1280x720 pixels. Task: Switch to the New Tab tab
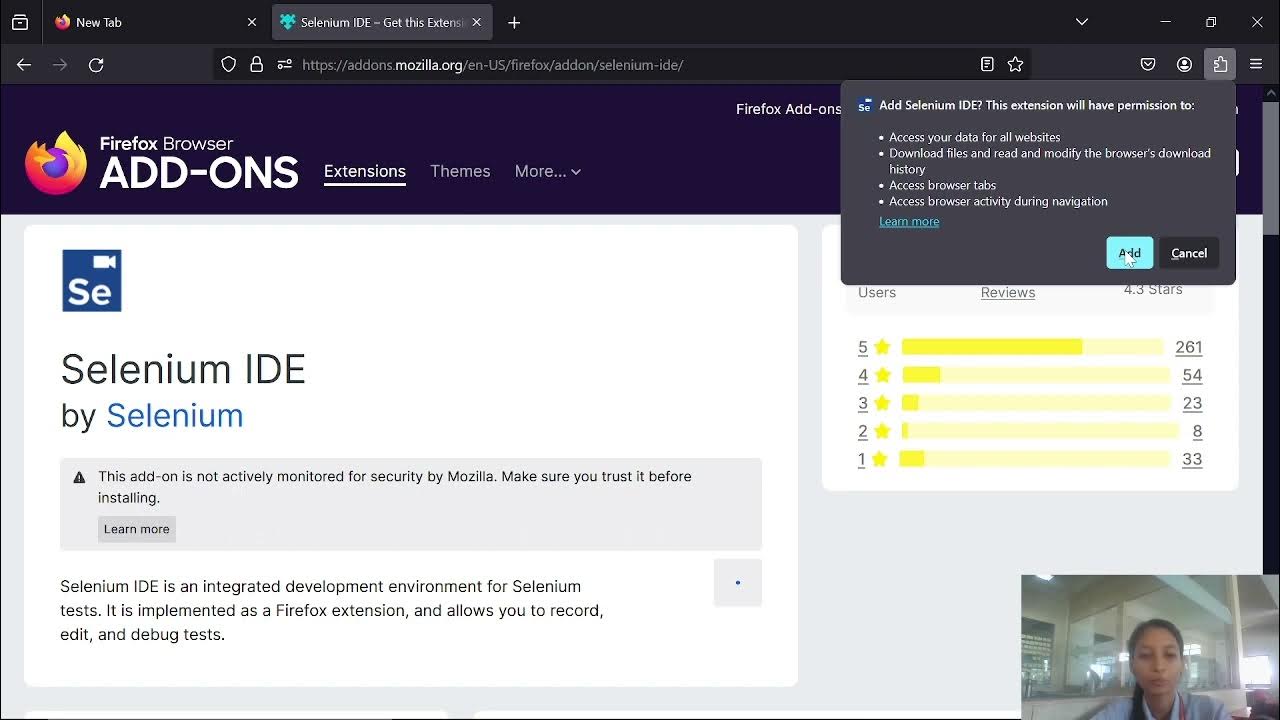pyautogui.click(x=155, y=22)
